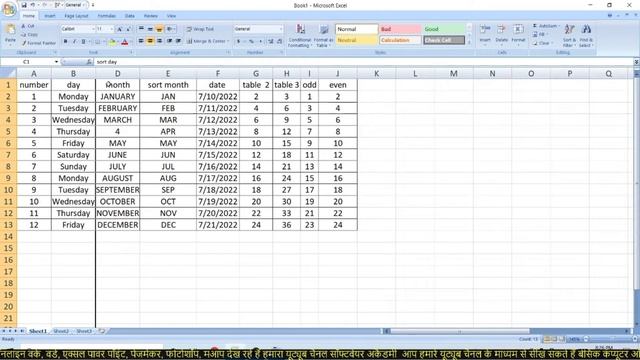Open the Formulas tab
Screen dimensions: 640x360
pos(107,16)
